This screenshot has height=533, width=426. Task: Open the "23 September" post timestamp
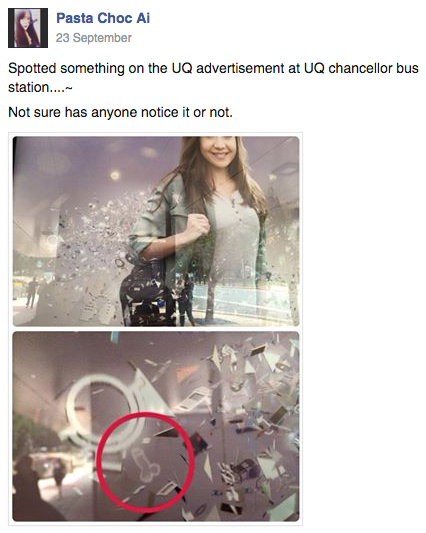pos(93,38)
